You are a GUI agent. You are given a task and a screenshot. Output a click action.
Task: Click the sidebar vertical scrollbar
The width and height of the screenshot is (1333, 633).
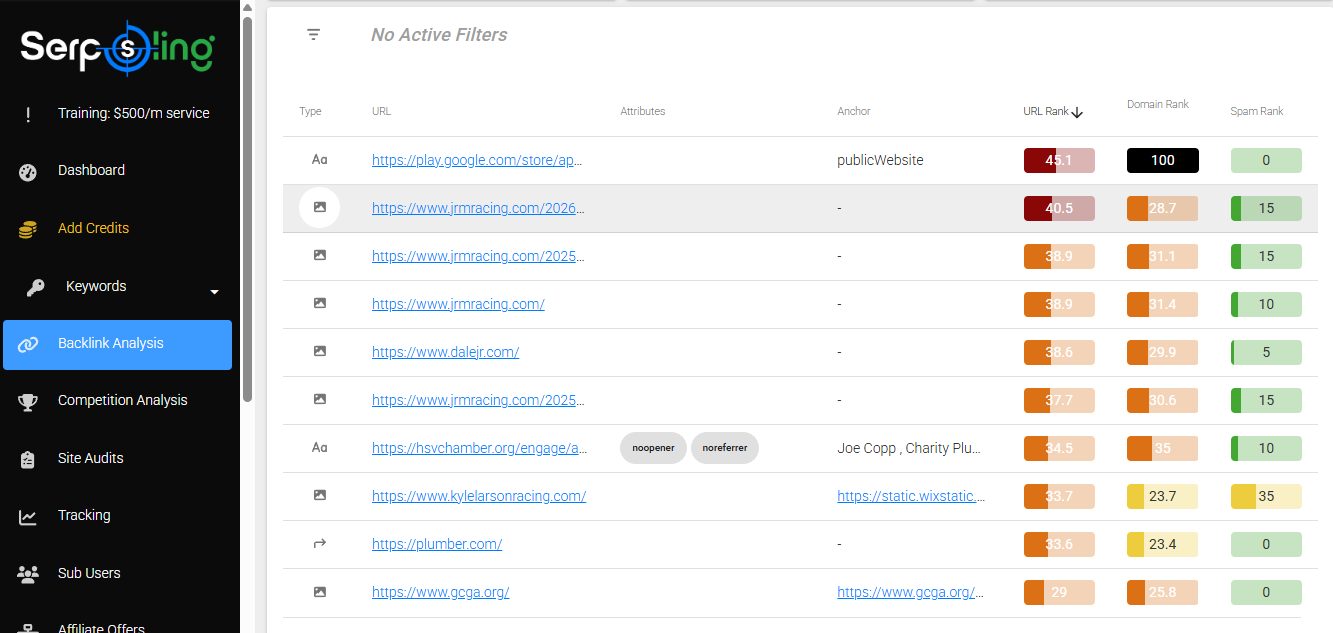pyautogui.click(x=247, y=207)
